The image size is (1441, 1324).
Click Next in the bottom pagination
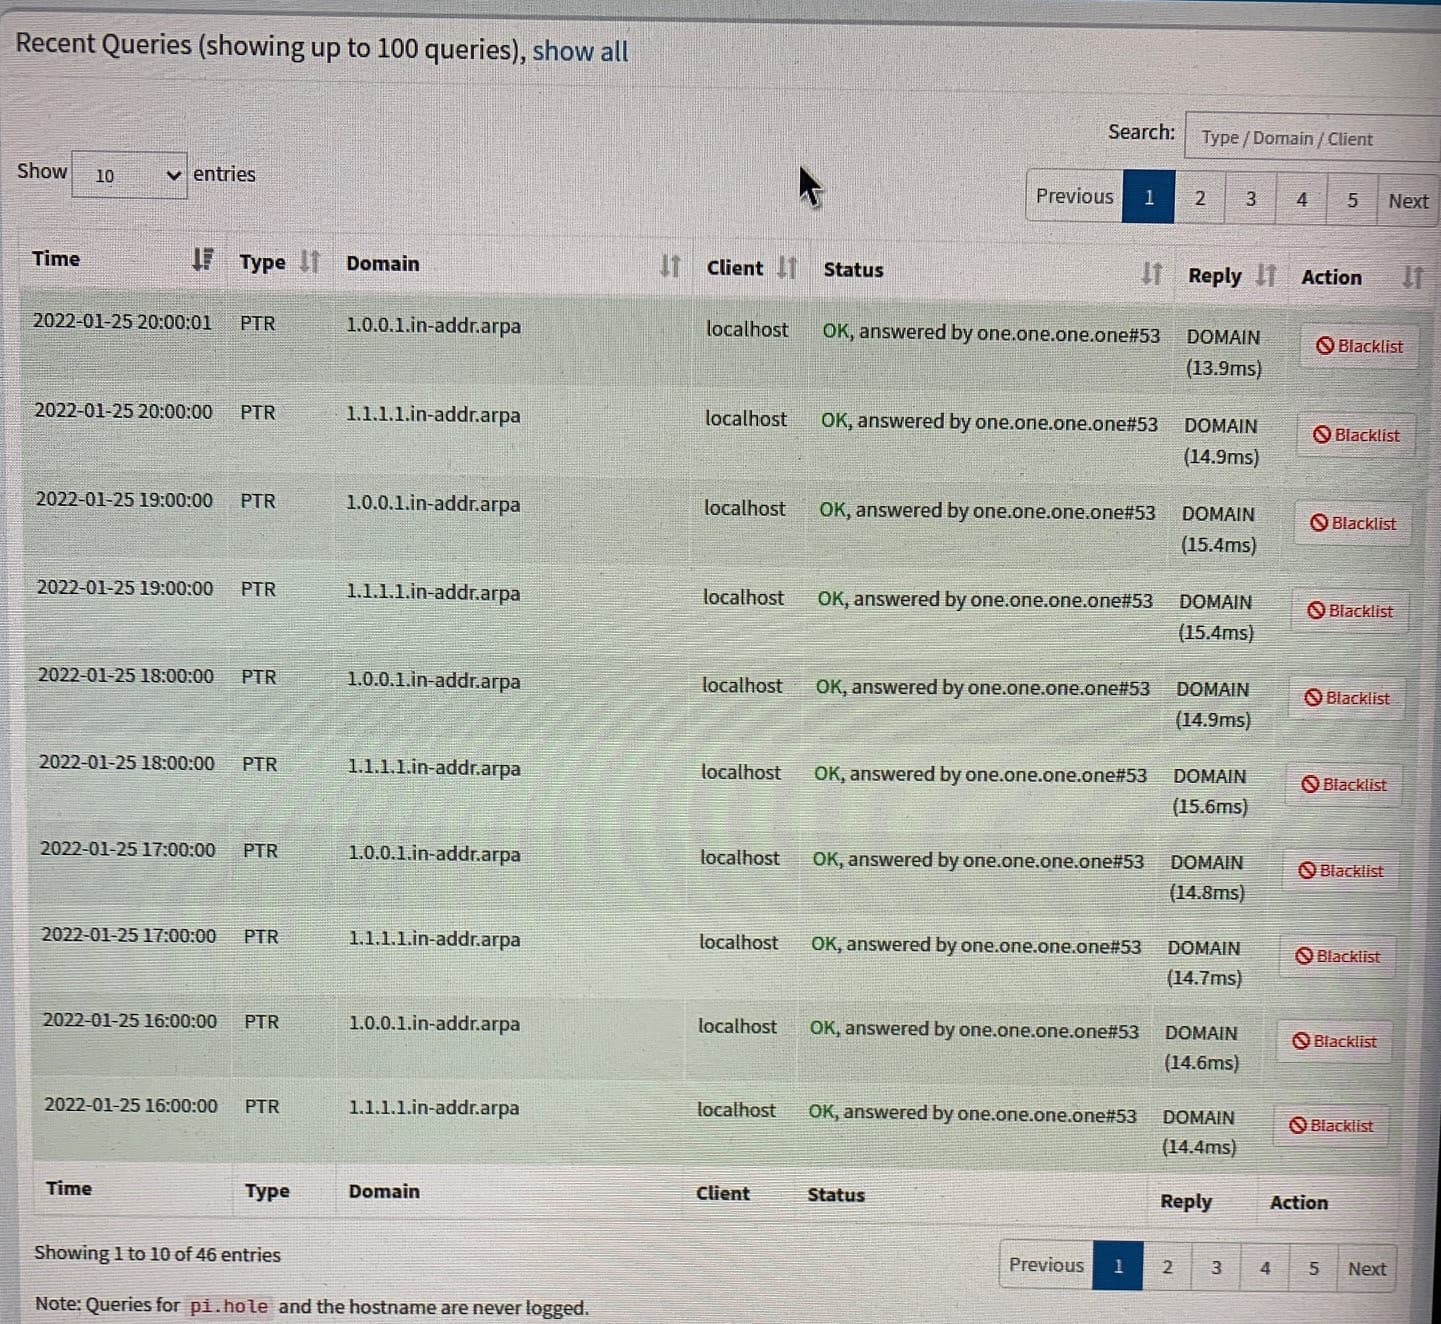click(1367, 1269)
